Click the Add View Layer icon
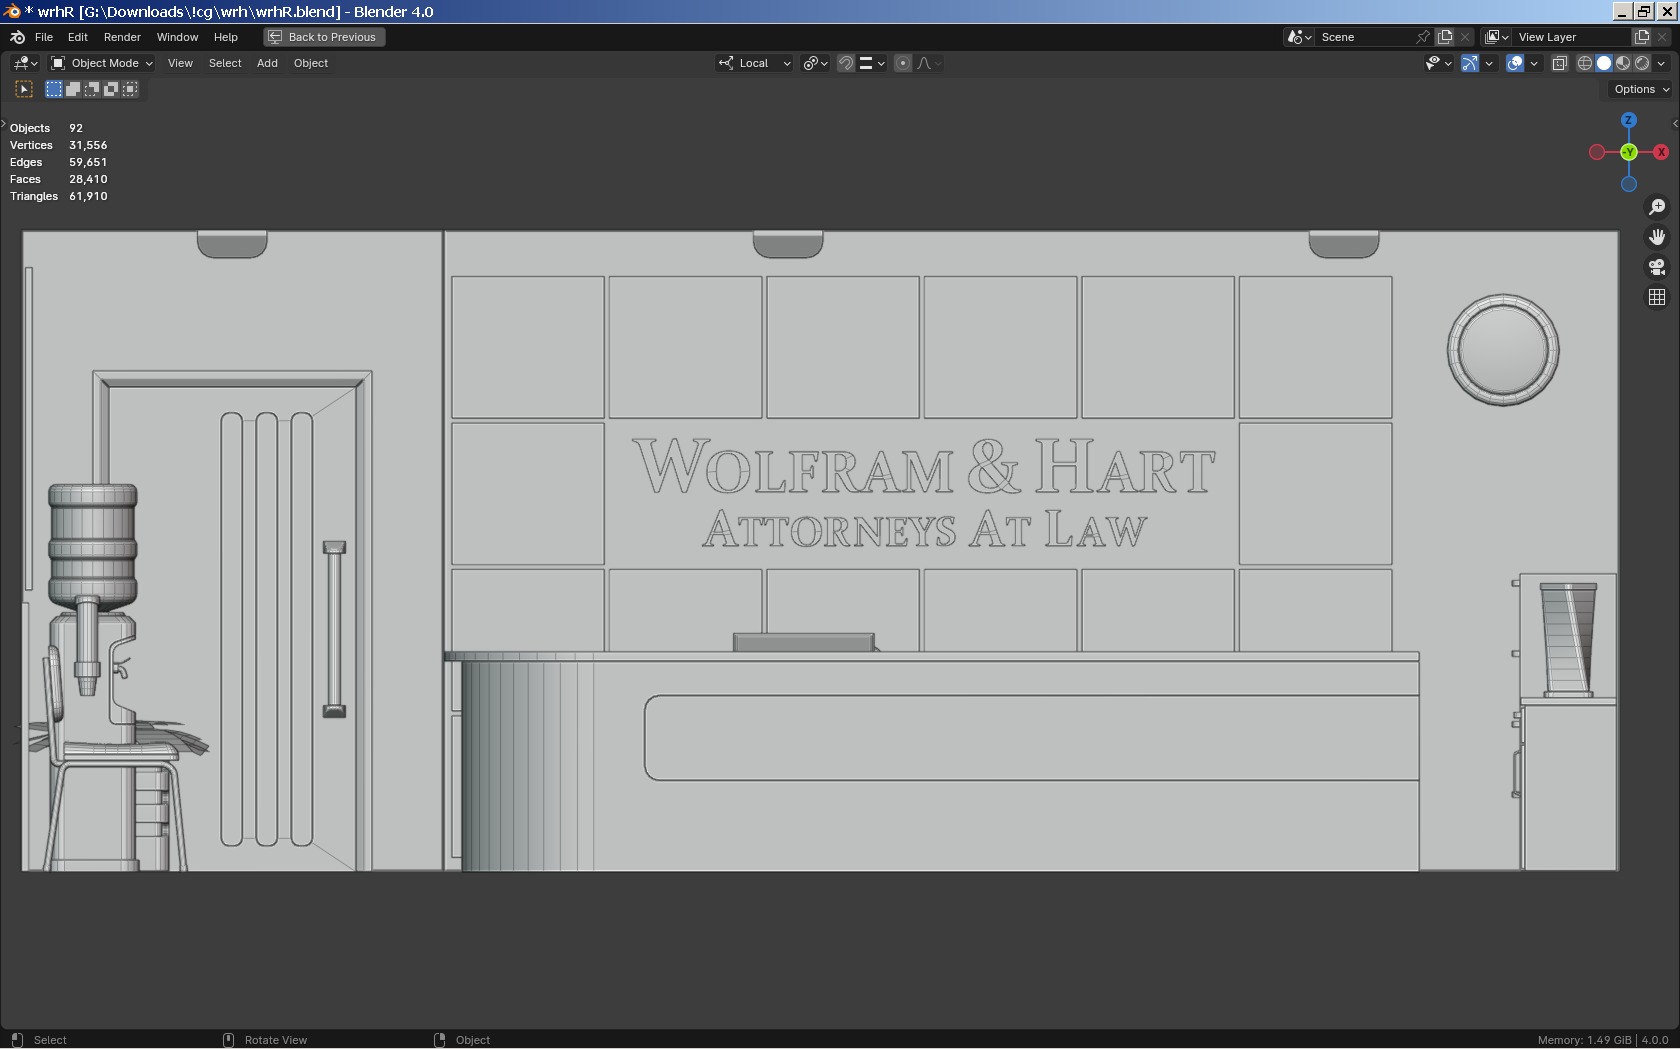 pyautogui.click(x=1642, y=37)
